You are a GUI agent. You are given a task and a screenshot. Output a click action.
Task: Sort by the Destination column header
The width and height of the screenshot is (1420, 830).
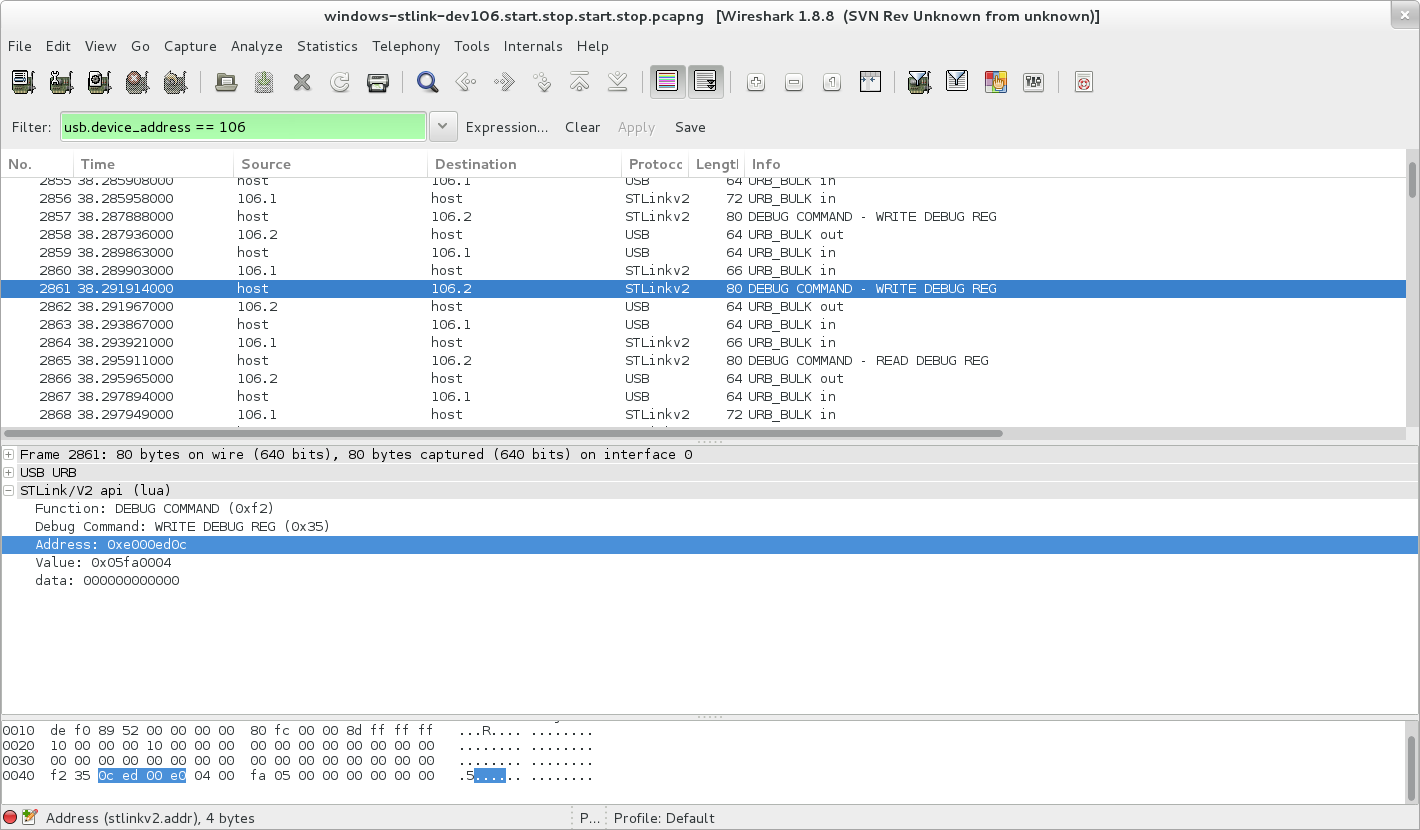click(x=524, y=164)
